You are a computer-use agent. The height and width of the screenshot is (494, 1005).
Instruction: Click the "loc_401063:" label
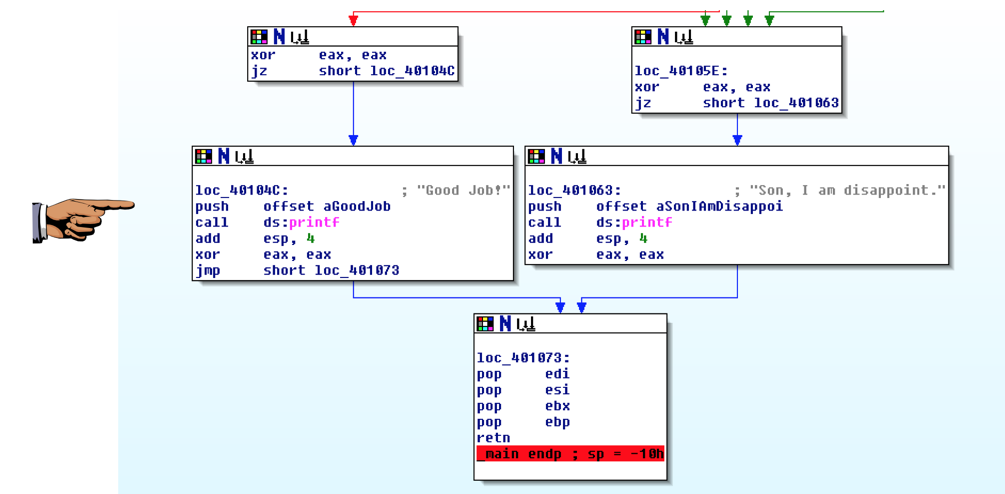coord(576,190)
